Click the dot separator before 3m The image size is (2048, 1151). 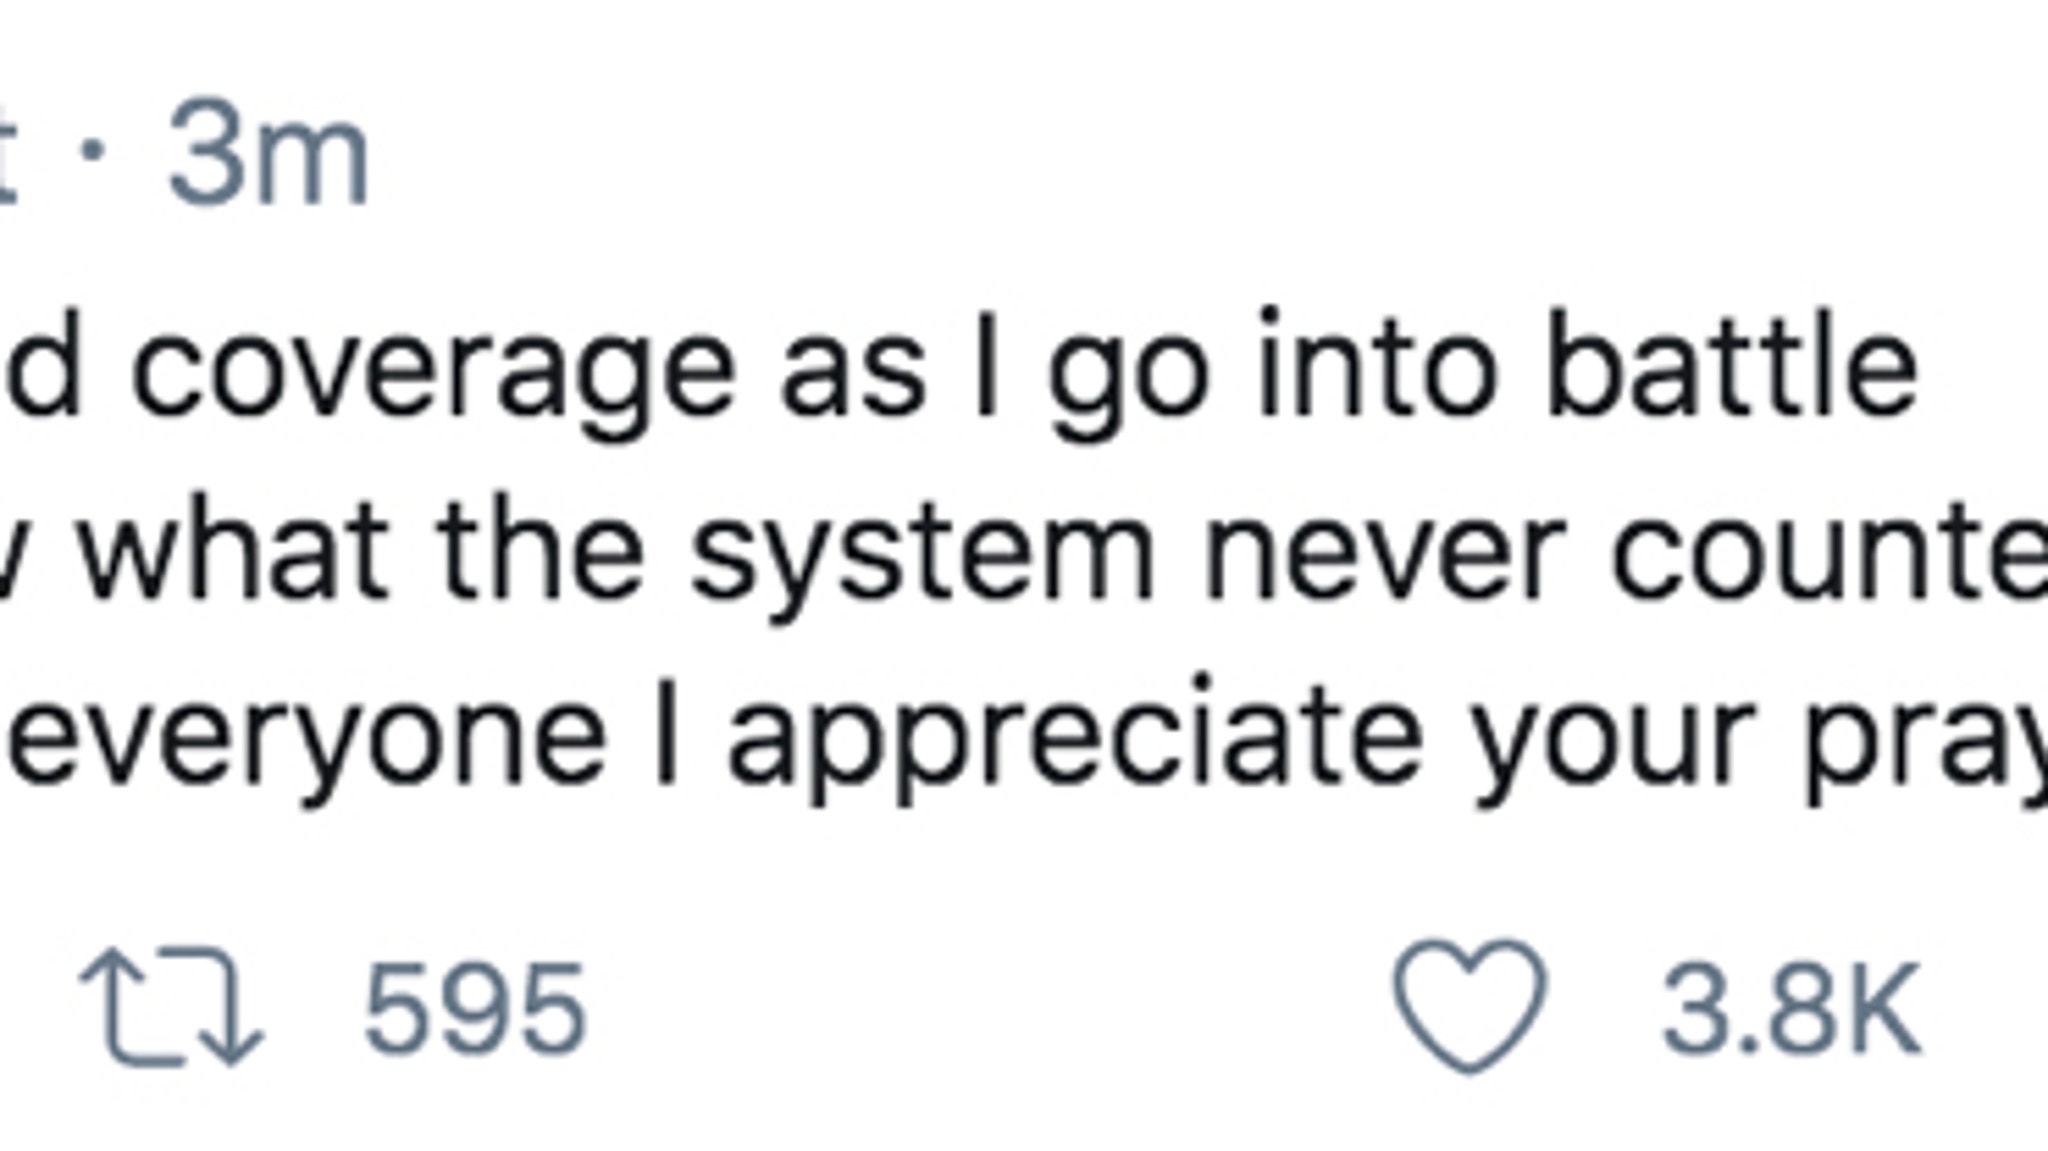pyautogui.click(x=93, y=151)
